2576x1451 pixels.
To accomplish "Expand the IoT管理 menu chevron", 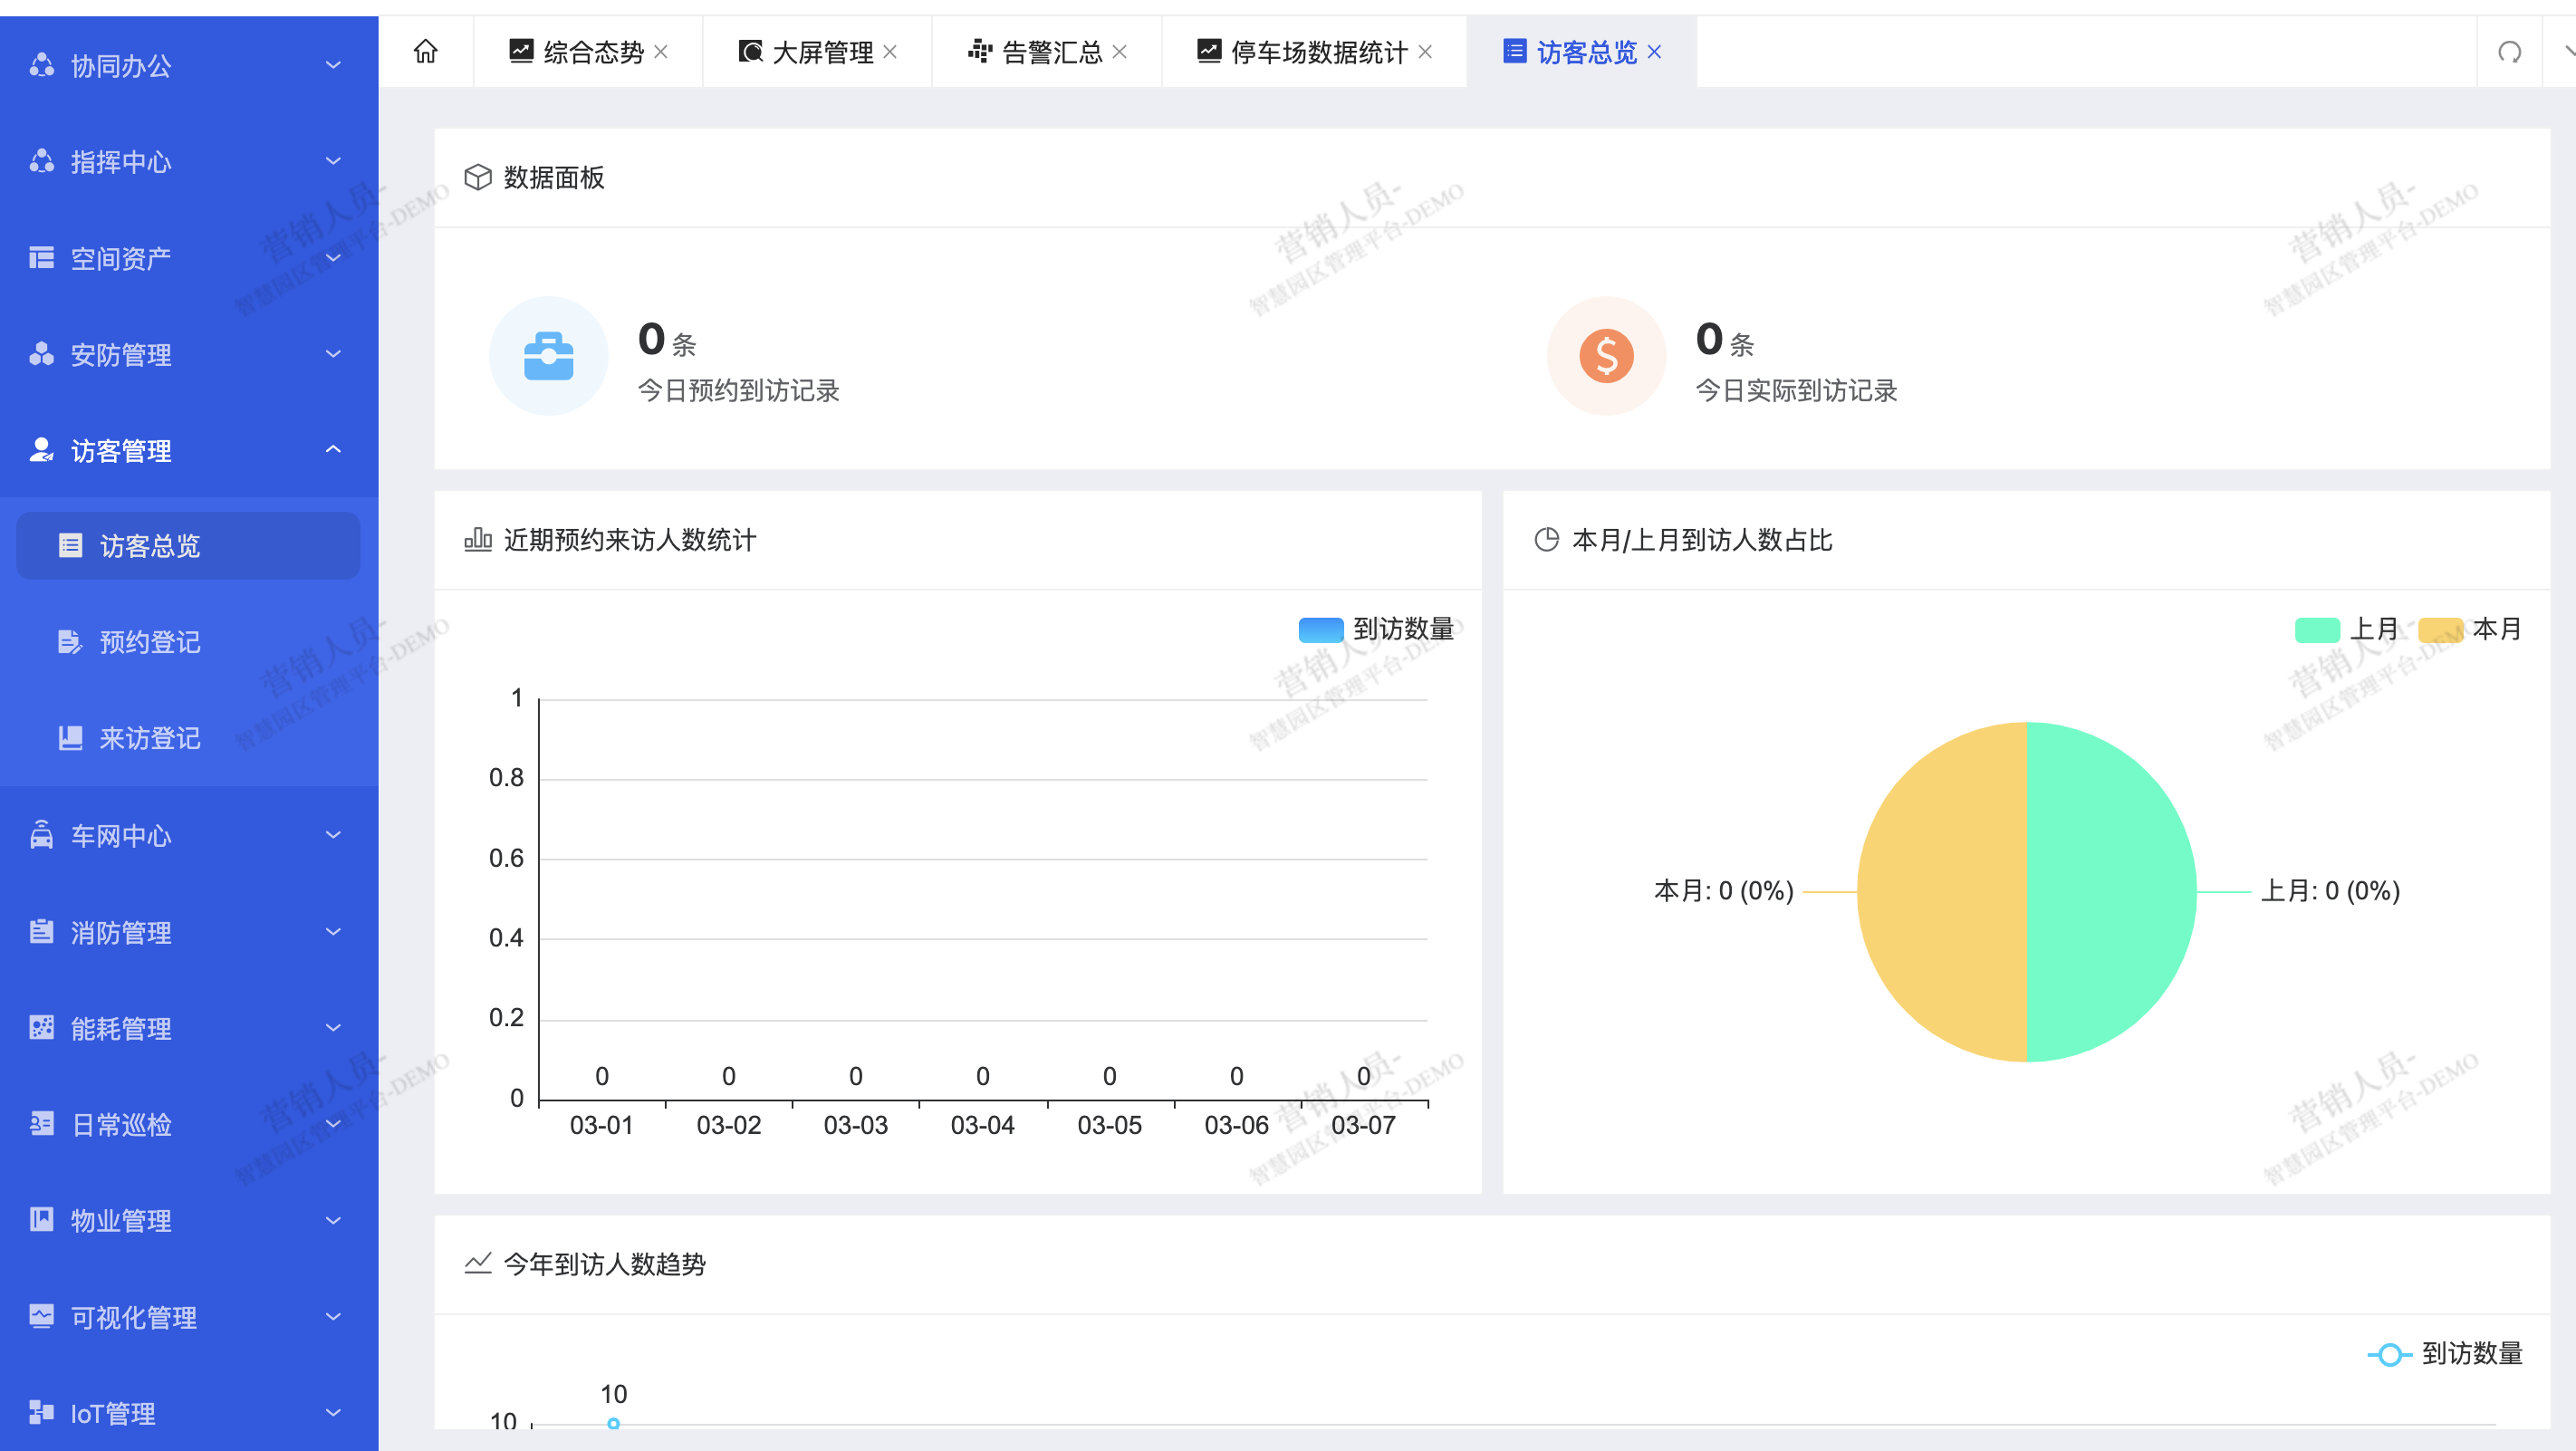I will tap(333, 1412).
